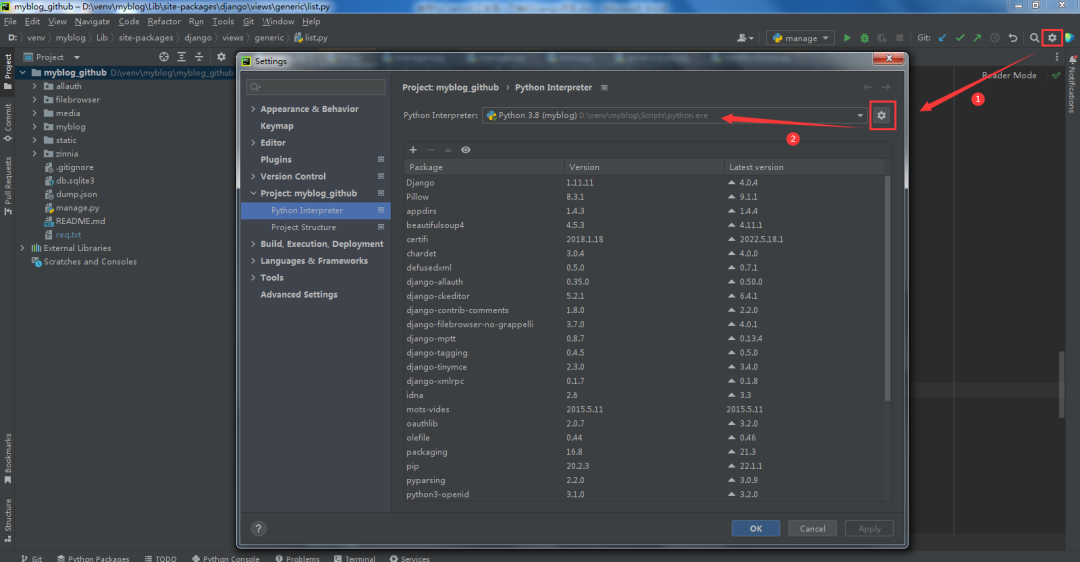
Task: Open manage.py in project tree
Action: 77,207
